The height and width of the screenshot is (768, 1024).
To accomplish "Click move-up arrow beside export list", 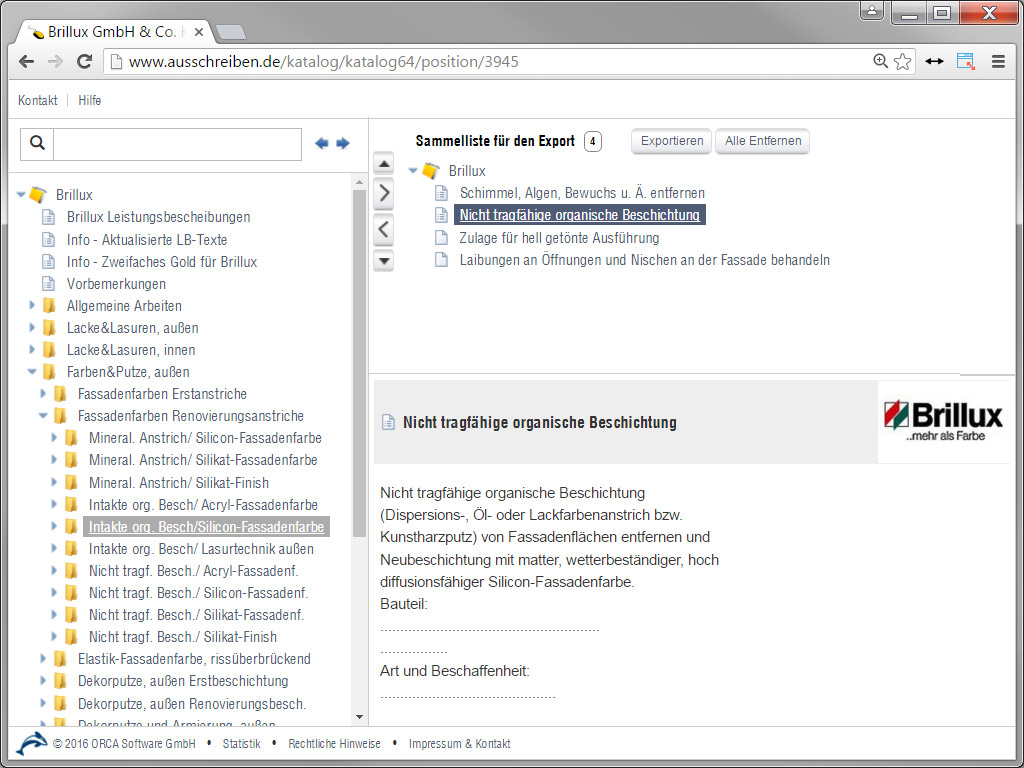I will click(383, 164).
